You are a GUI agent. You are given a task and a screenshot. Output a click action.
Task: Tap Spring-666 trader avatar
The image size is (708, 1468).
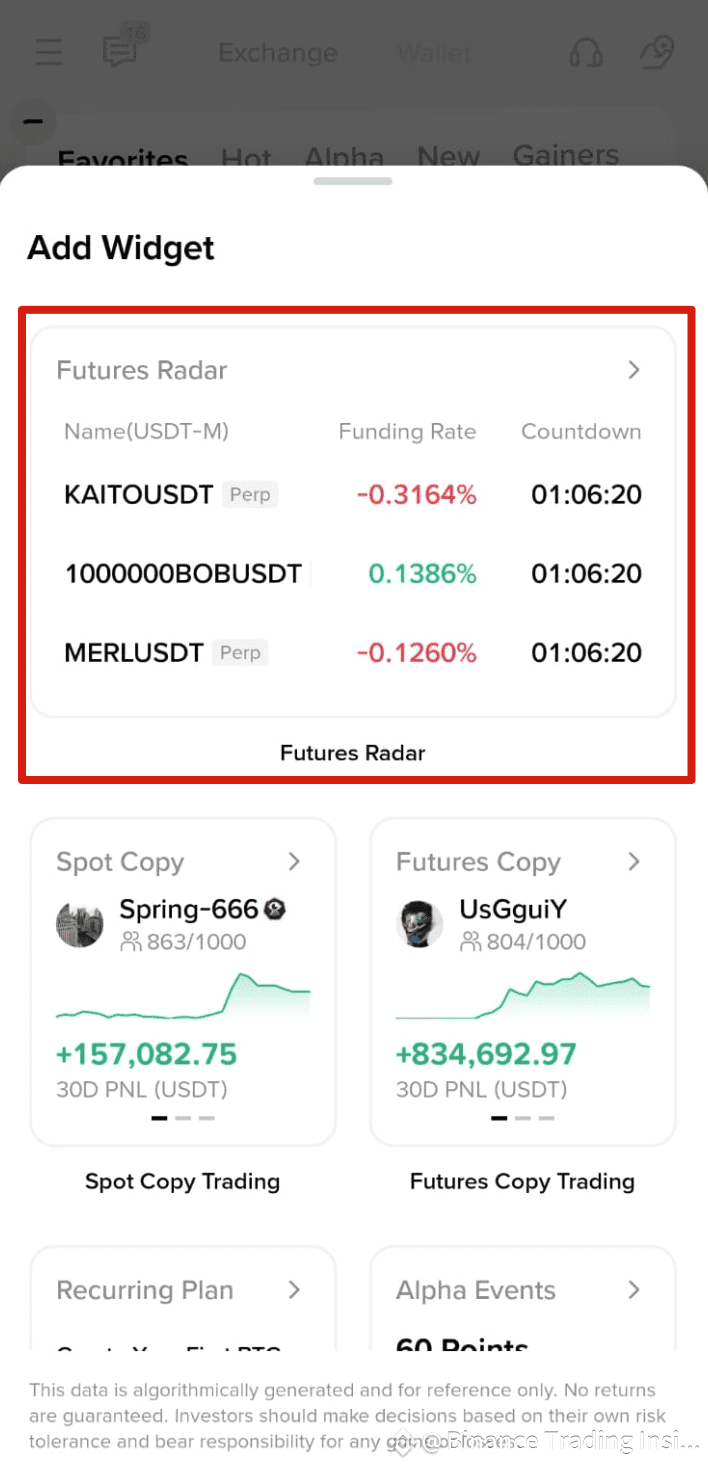coord(80,925)
